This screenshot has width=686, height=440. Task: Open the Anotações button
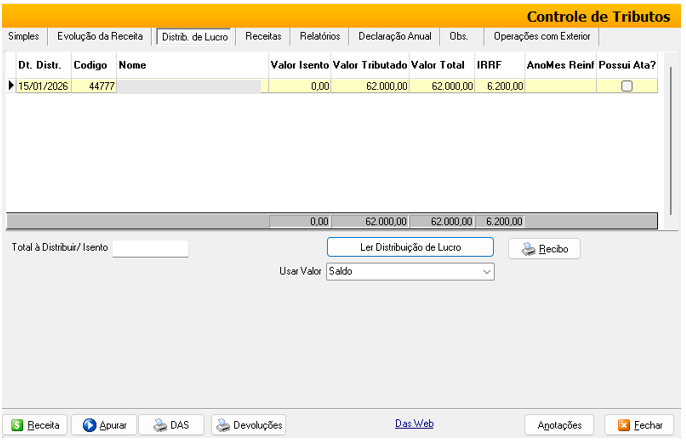(560, 425)
